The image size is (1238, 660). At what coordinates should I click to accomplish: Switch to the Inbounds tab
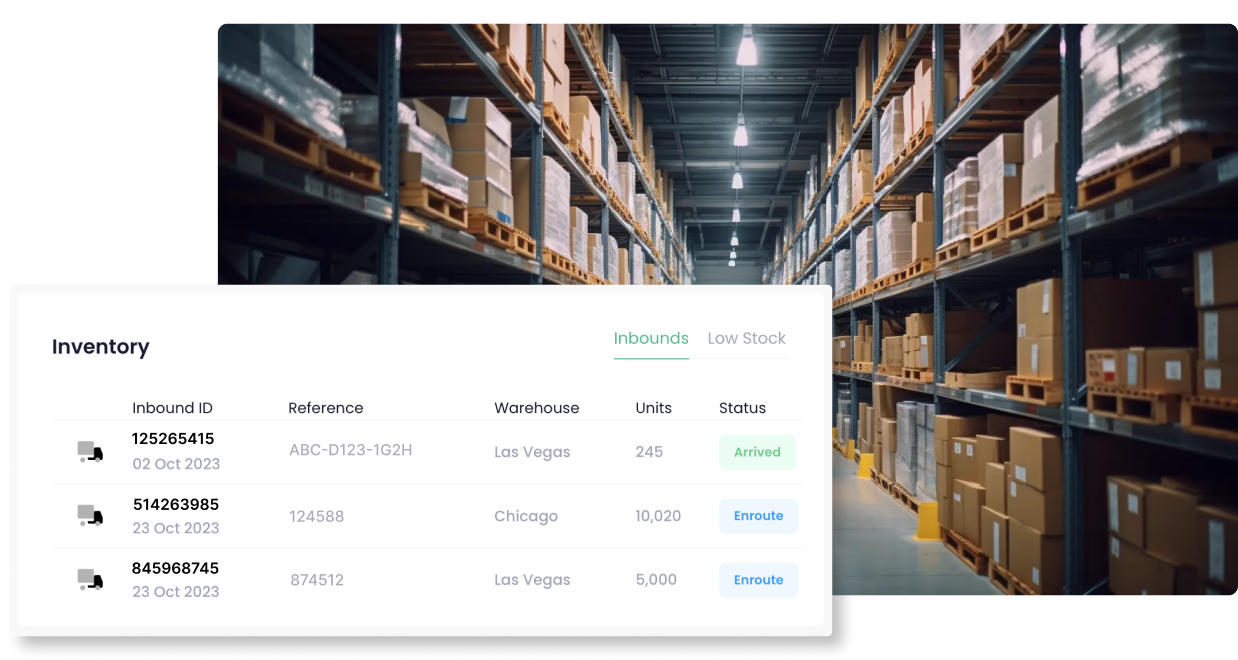651,338
